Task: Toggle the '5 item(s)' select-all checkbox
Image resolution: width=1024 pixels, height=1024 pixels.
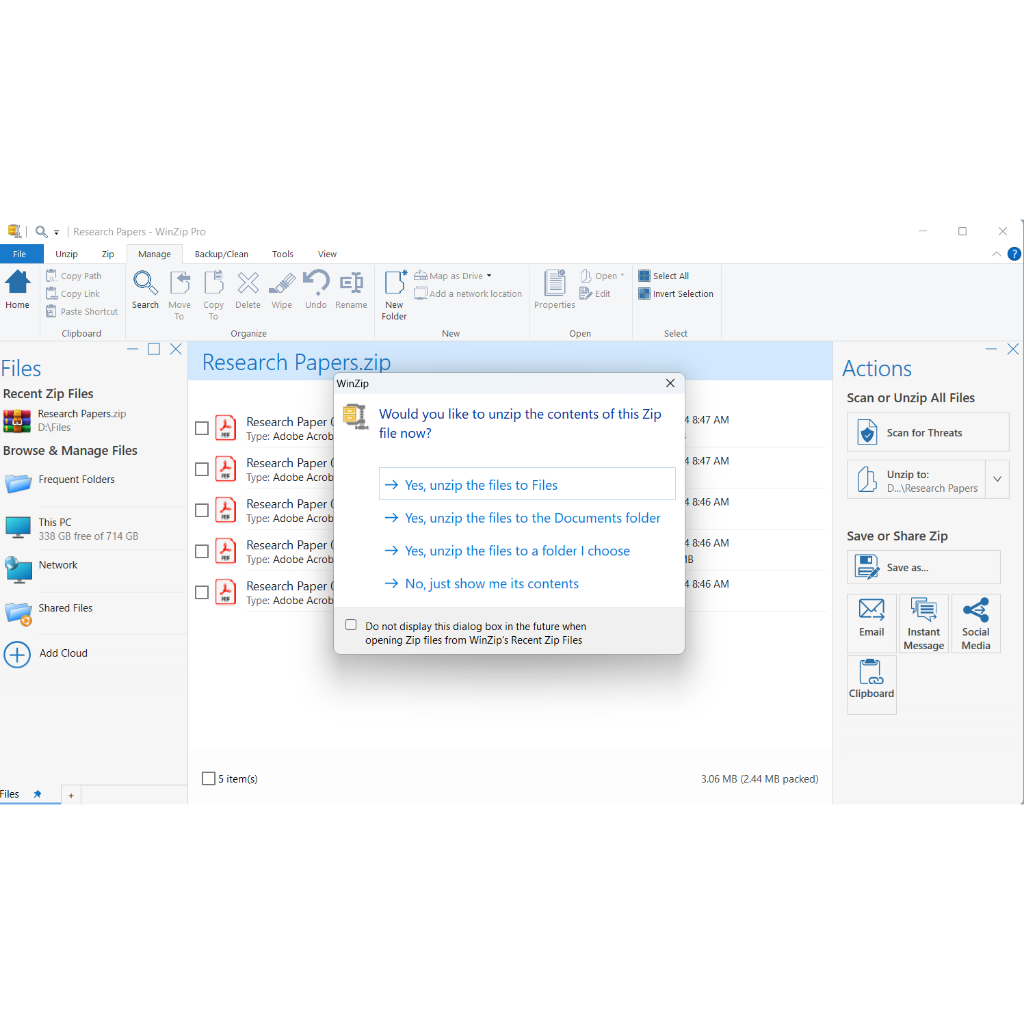Action: 209,779
